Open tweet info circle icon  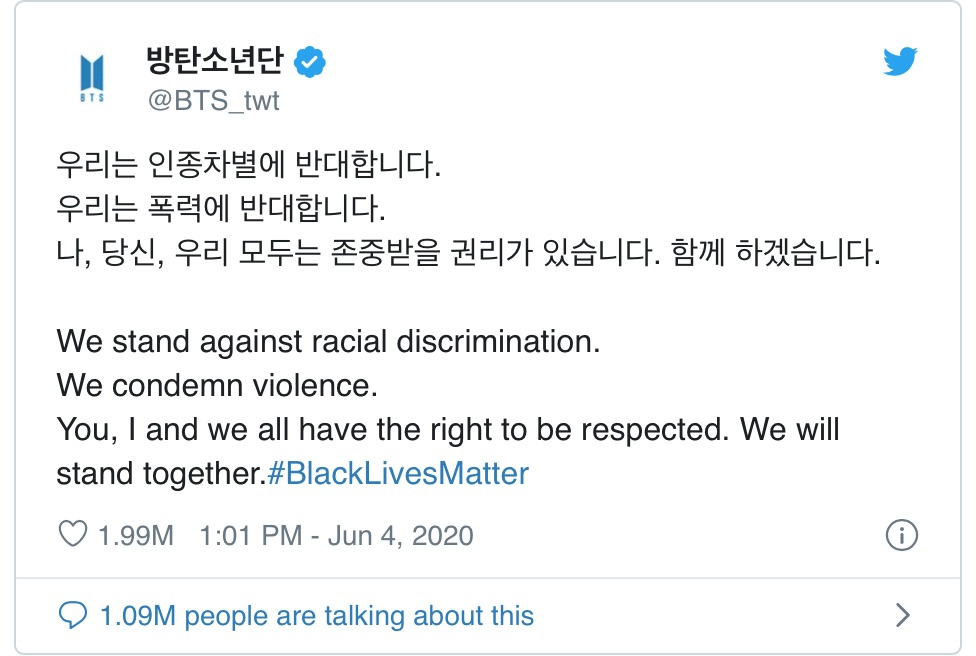[901, 535]
